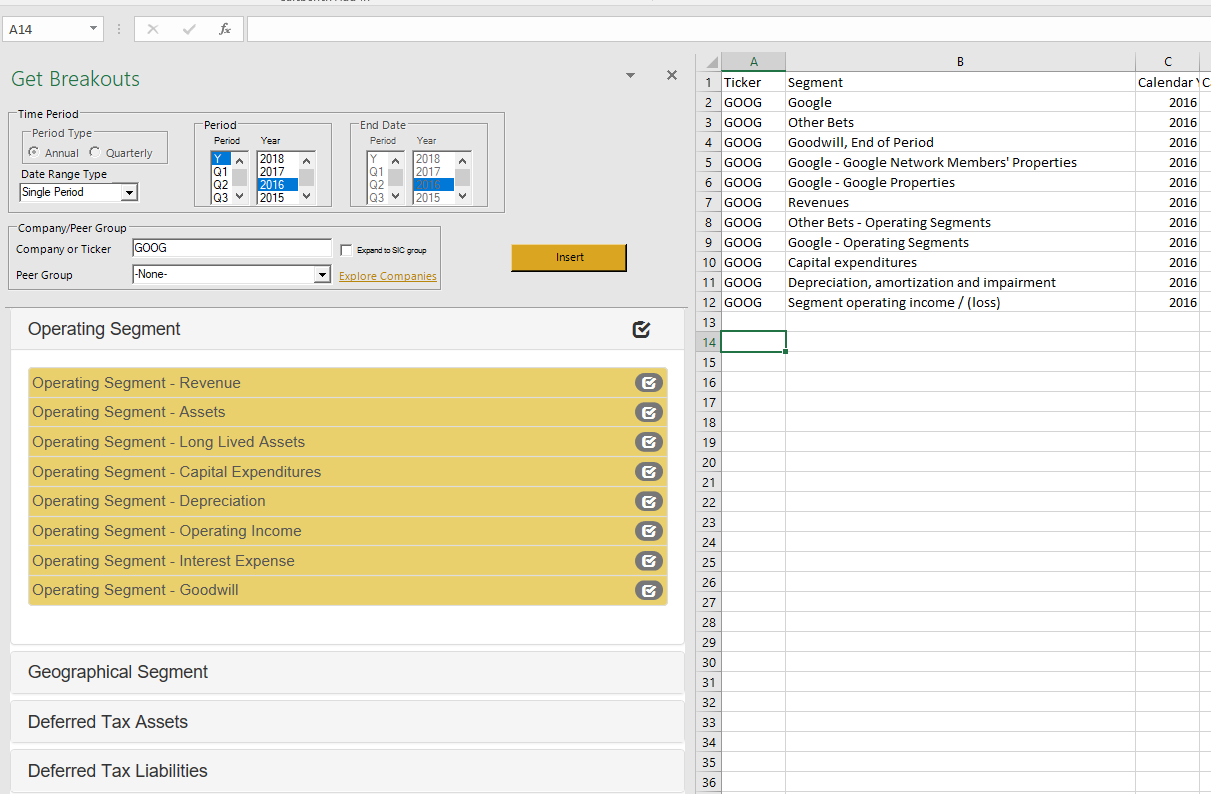This screenshot has height=794, width=1211.
Task: Click the formula bar cancel X icon
Action: pos(153,30)
